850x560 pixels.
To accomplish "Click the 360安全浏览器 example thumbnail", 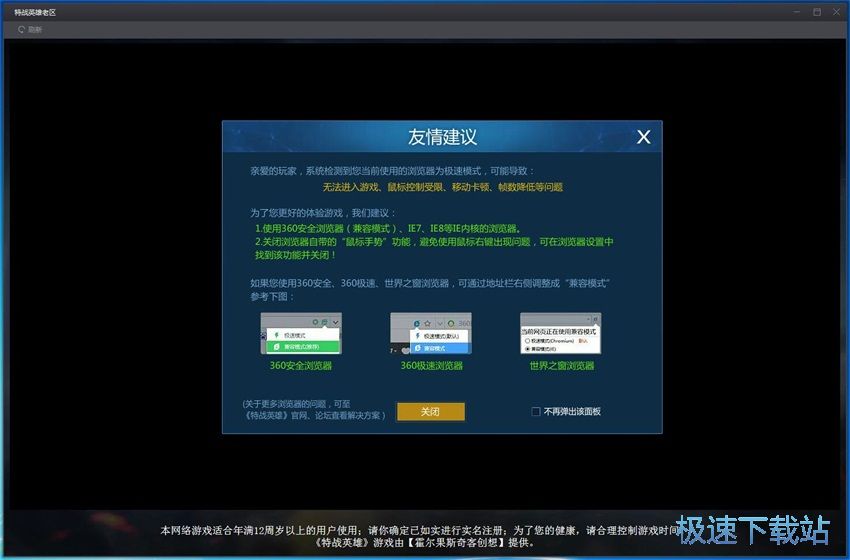I will (301, 333).
